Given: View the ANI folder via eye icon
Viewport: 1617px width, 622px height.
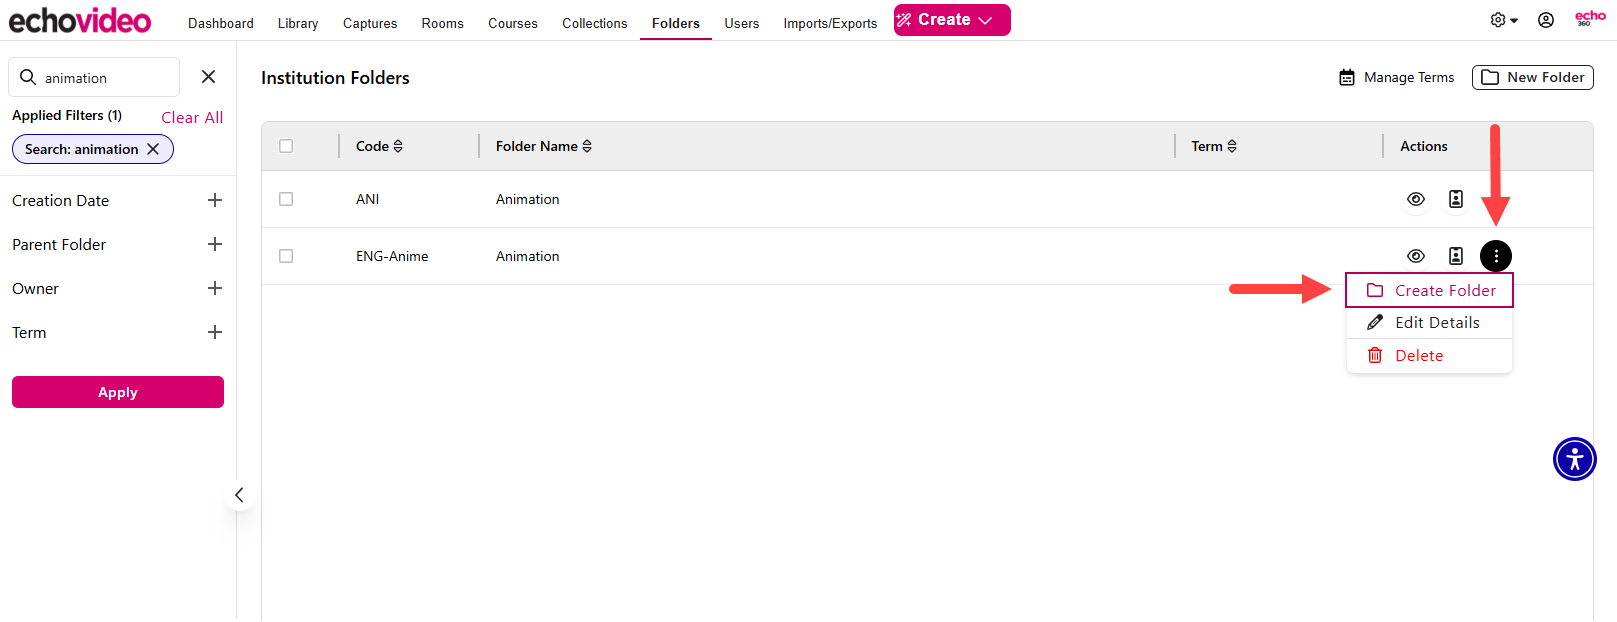Looking at the screenshot, I should (1416, 199).
